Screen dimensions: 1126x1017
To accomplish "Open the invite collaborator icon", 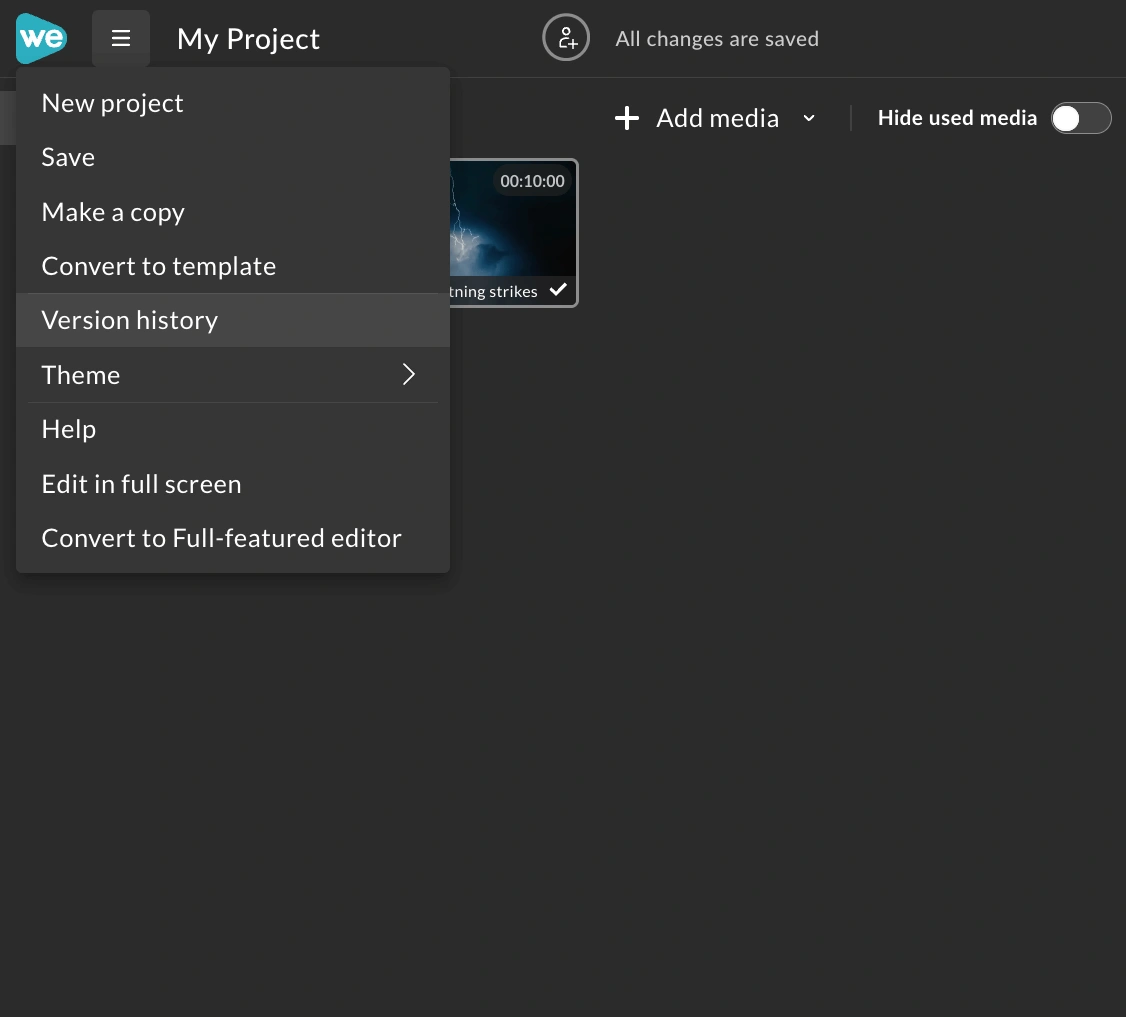I will tap(566, 37).
